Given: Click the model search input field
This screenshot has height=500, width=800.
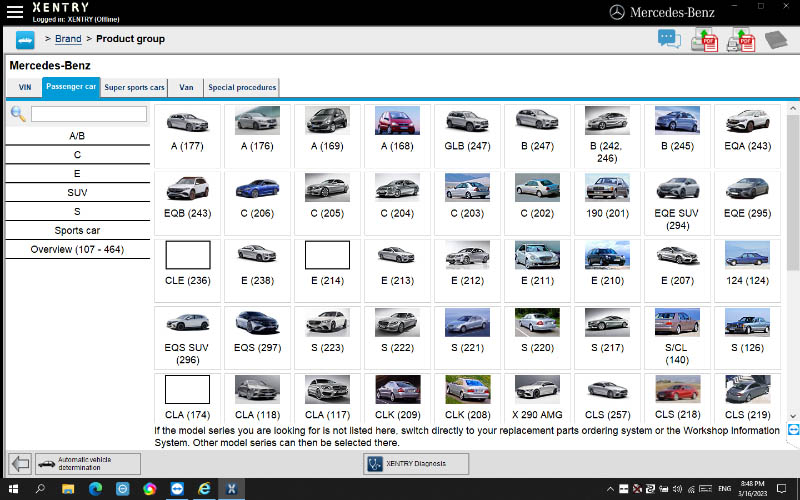Looking at the screenshot, I should click(x=89, y=114).
